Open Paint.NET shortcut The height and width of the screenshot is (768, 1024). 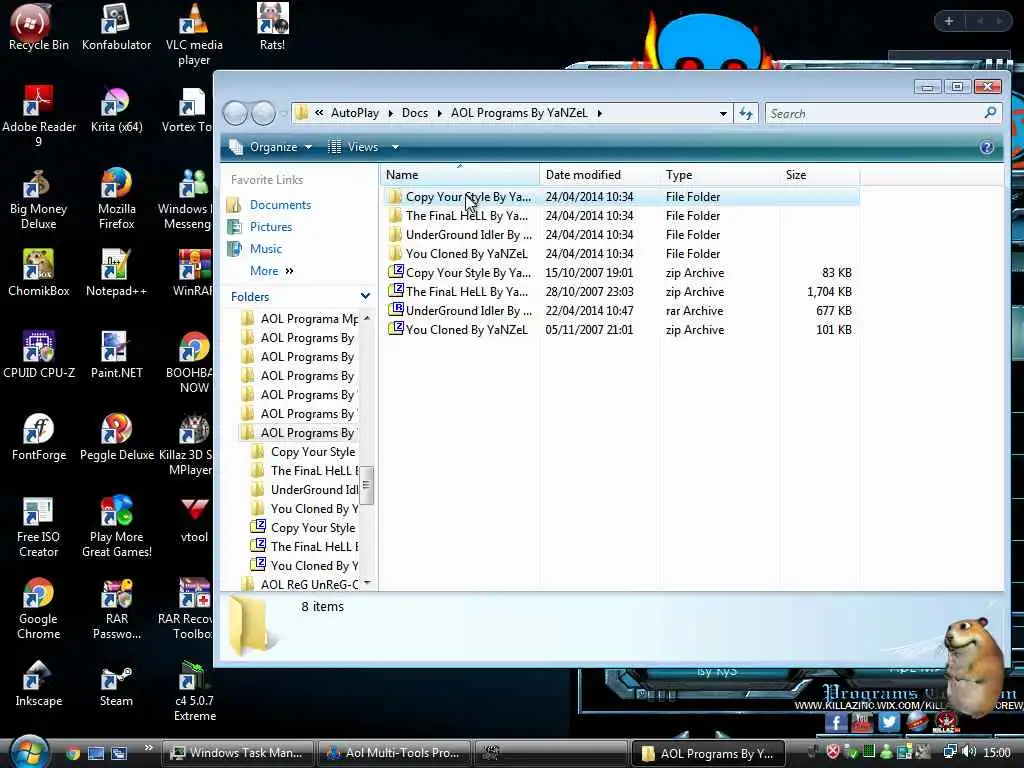[116, 355]
